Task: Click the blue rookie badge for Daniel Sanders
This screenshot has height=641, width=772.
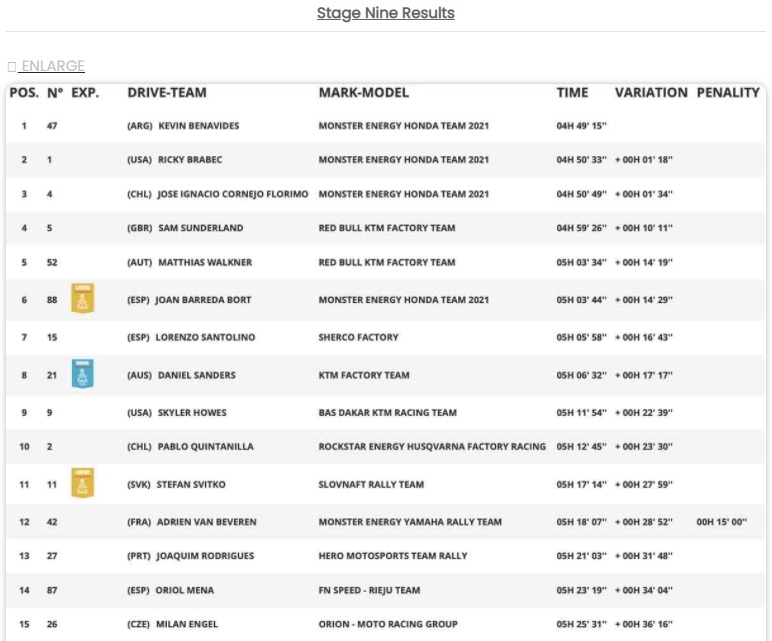Action: [83, 374]
